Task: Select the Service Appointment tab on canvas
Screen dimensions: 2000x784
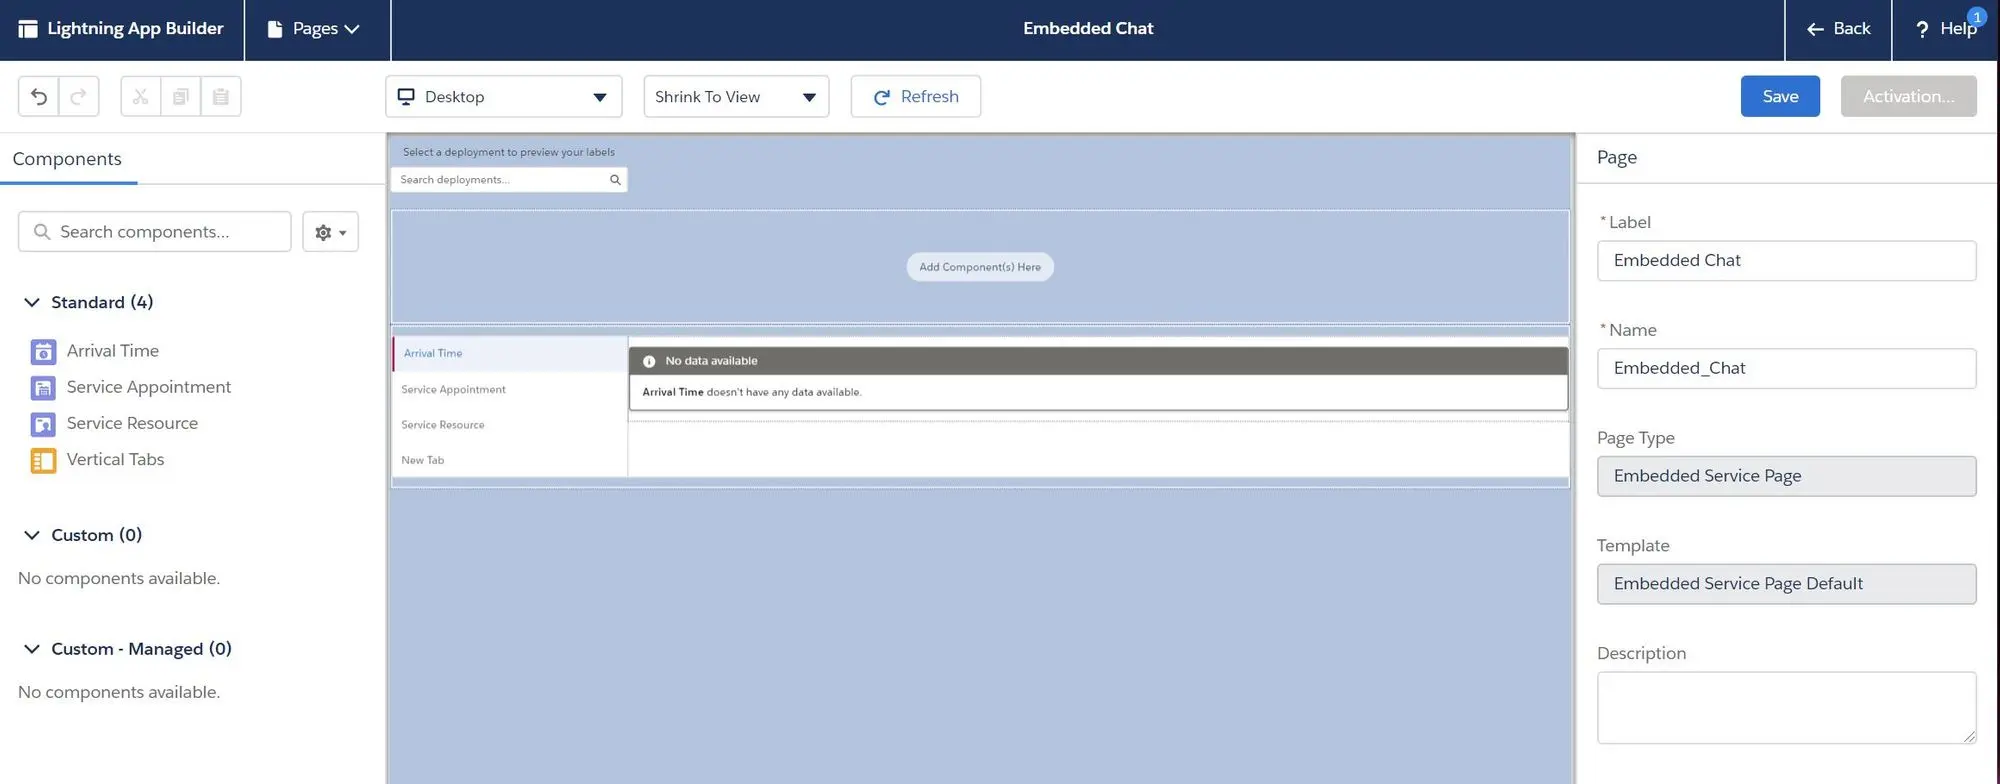Action: pyautogui.click(x=510, y=389)
